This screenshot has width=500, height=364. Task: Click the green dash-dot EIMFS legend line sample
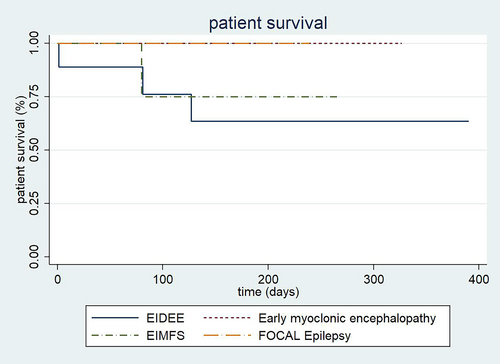[x=115, y=335]
